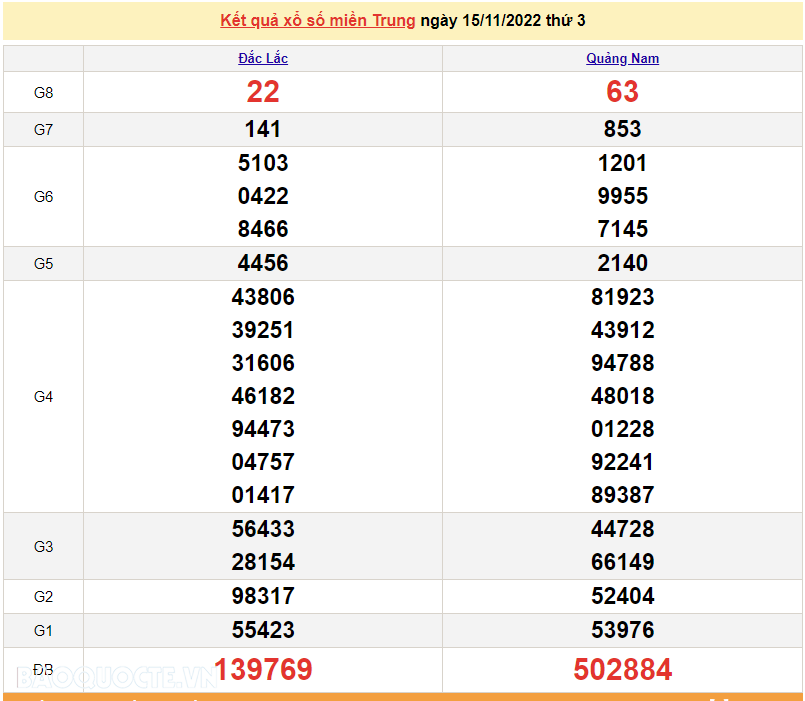Image resolution: width=805 pixels, height=701 pixels.
Task: Select the G7 row label
Action: tap(42, 129)
